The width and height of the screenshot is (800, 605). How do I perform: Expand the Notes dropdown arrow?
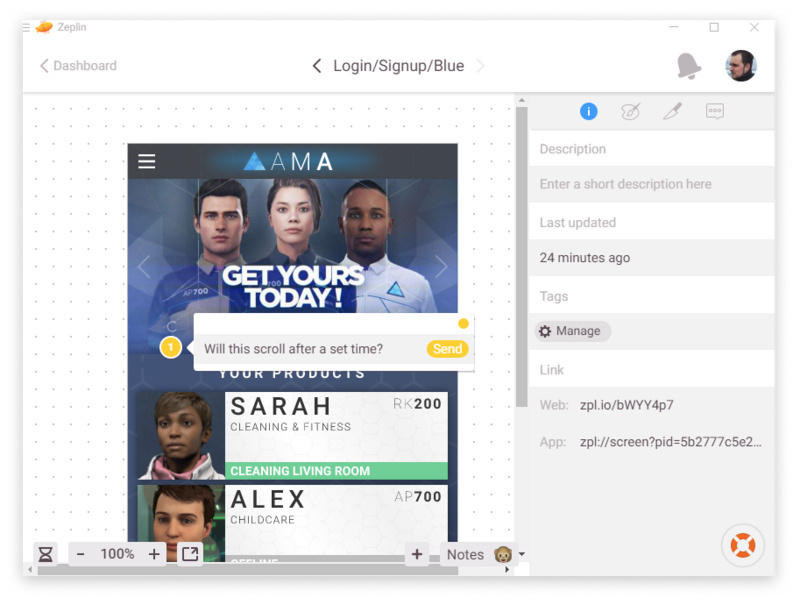point(522,554)
